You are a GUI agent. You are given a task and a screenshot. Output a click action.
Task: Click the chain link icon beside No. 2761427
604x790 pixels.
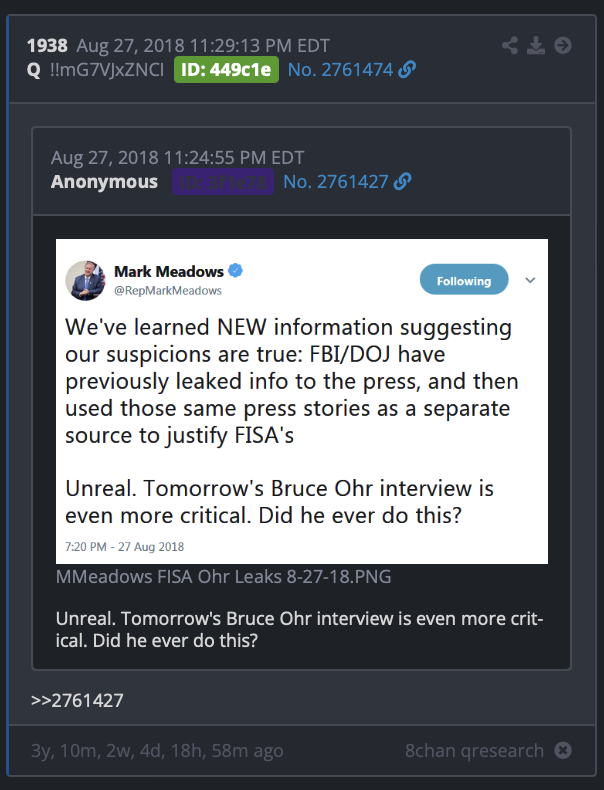pyautogui.click(x=402, y=181)
